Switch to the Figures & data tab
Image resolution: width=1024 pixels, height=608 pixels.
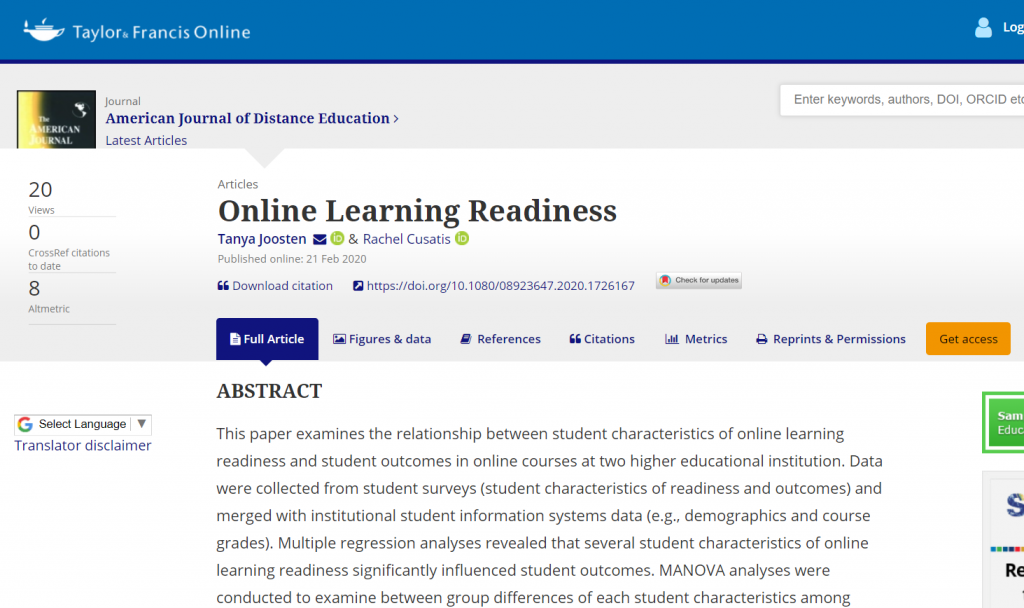382,339
